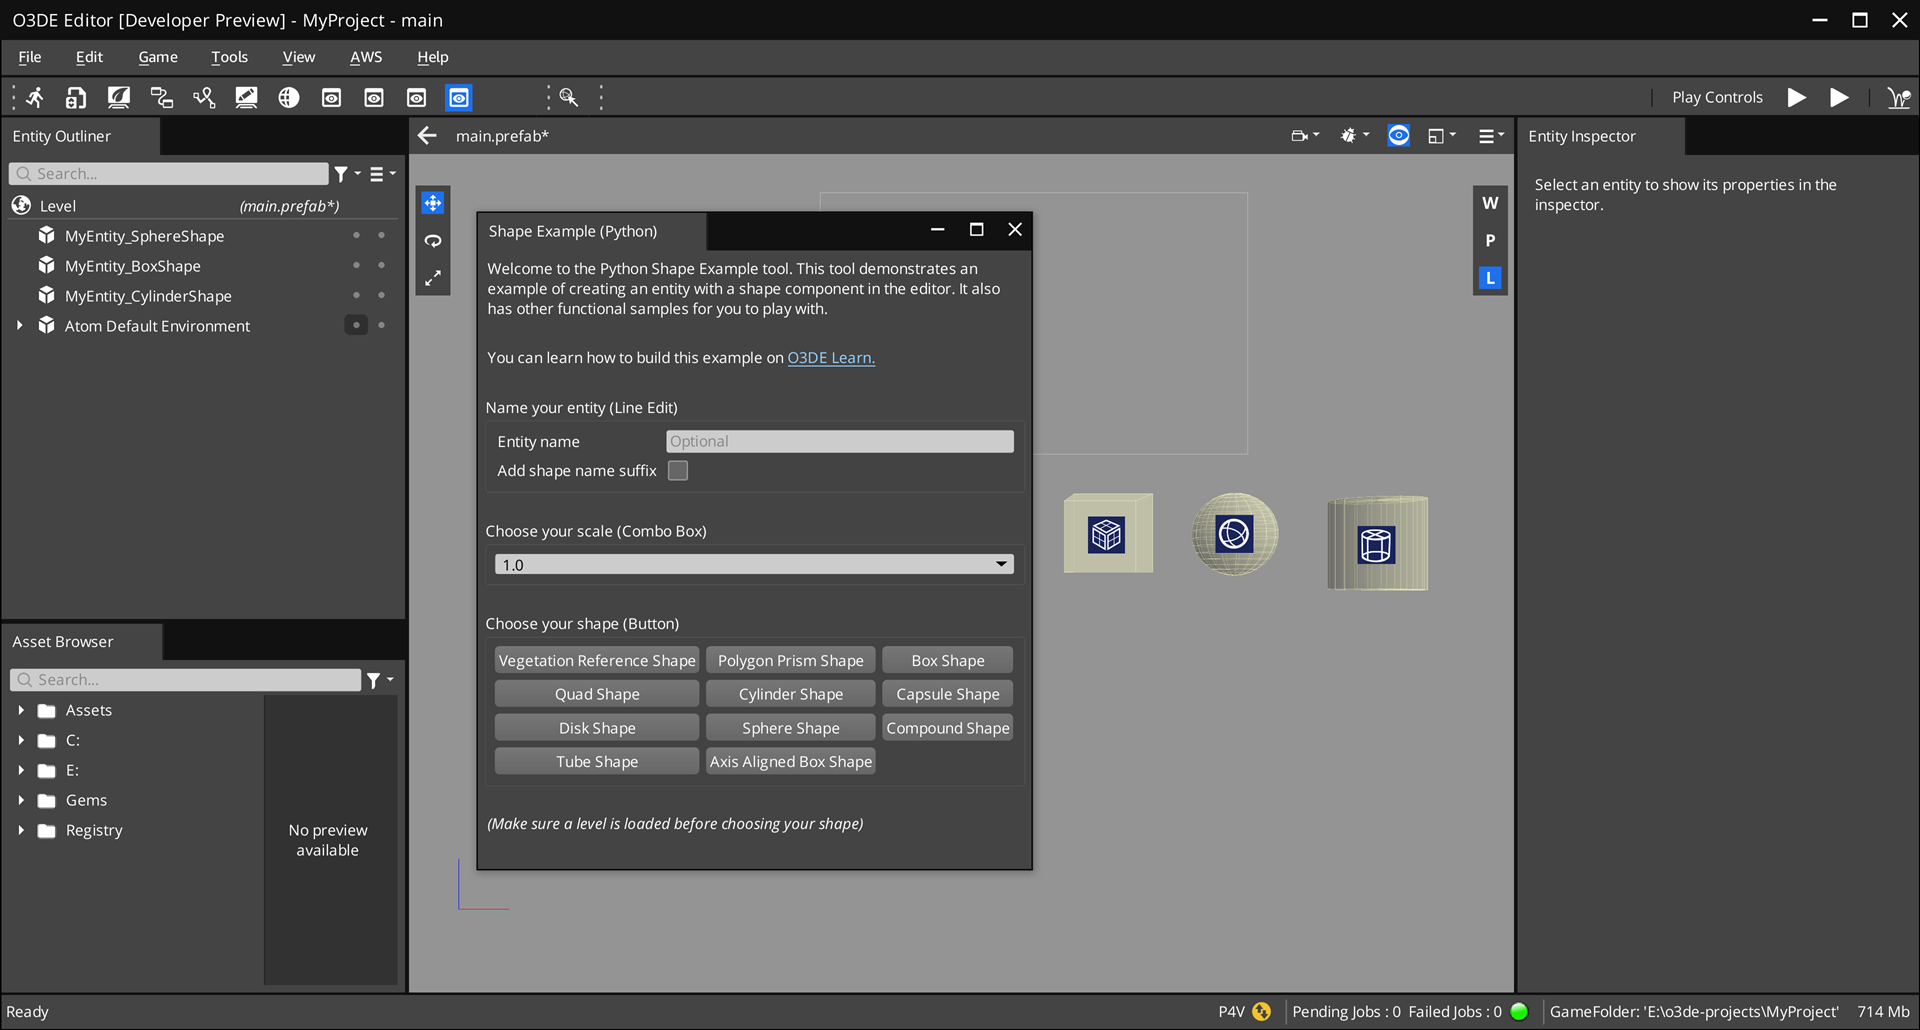Enable the Add shape name suffix checkbox
Viewport: 1920px width, 1030px height.
[678, 471]
